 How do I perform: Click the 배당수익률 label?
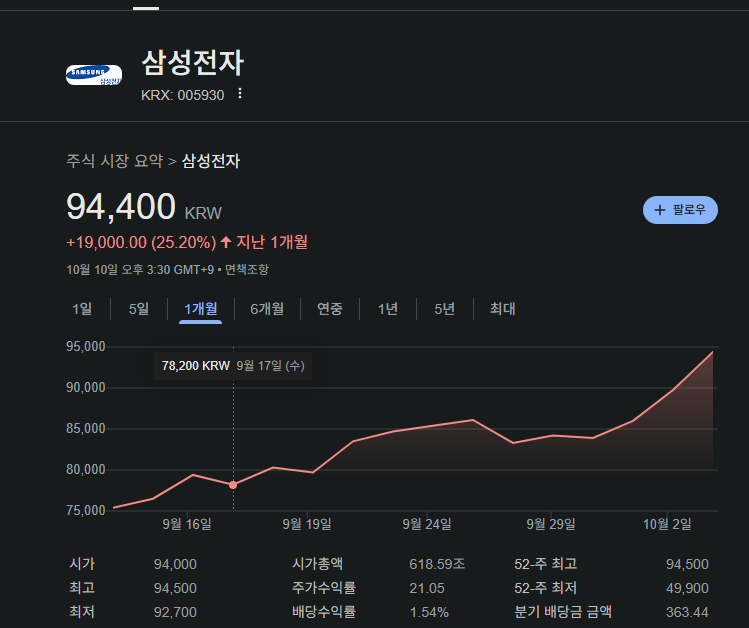point(323,611)
